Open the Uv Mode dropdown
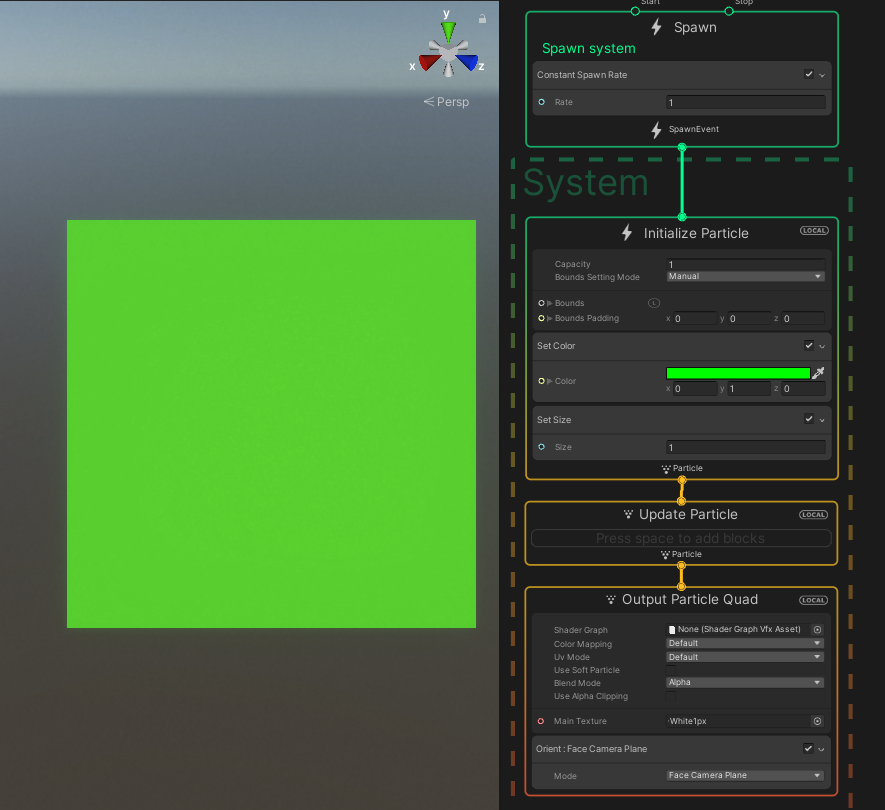Viewport: 885px width, 810px height. coord(745,657)
